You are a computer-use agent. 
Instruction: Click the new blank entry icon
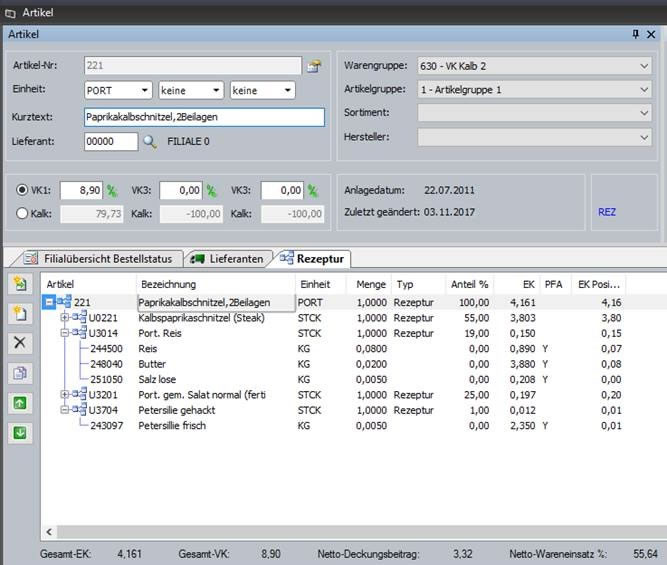(19, 314)
